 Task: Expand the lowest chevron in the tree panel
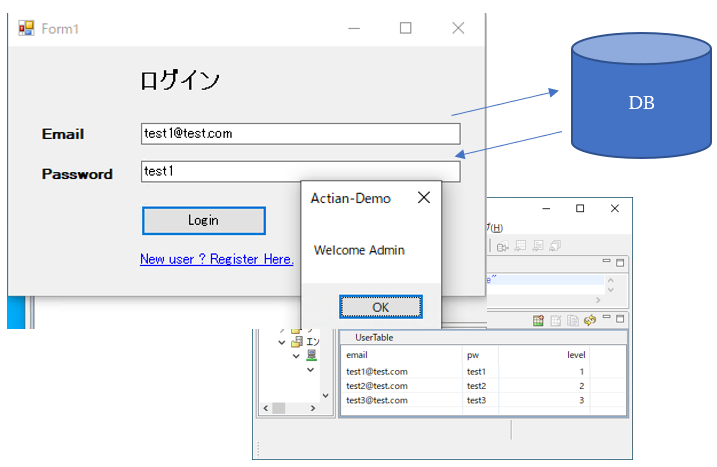(310, 370)
